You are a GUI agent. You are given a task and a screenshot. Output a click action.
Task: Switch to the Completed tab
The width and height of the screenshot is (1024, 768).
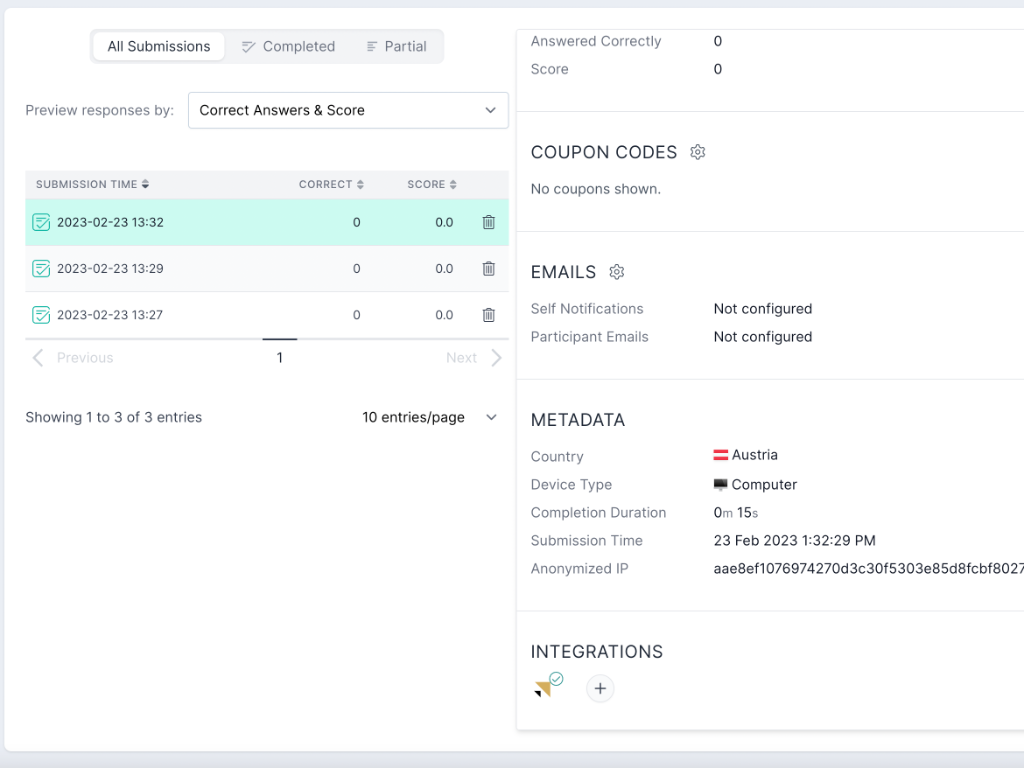point(288,46)
